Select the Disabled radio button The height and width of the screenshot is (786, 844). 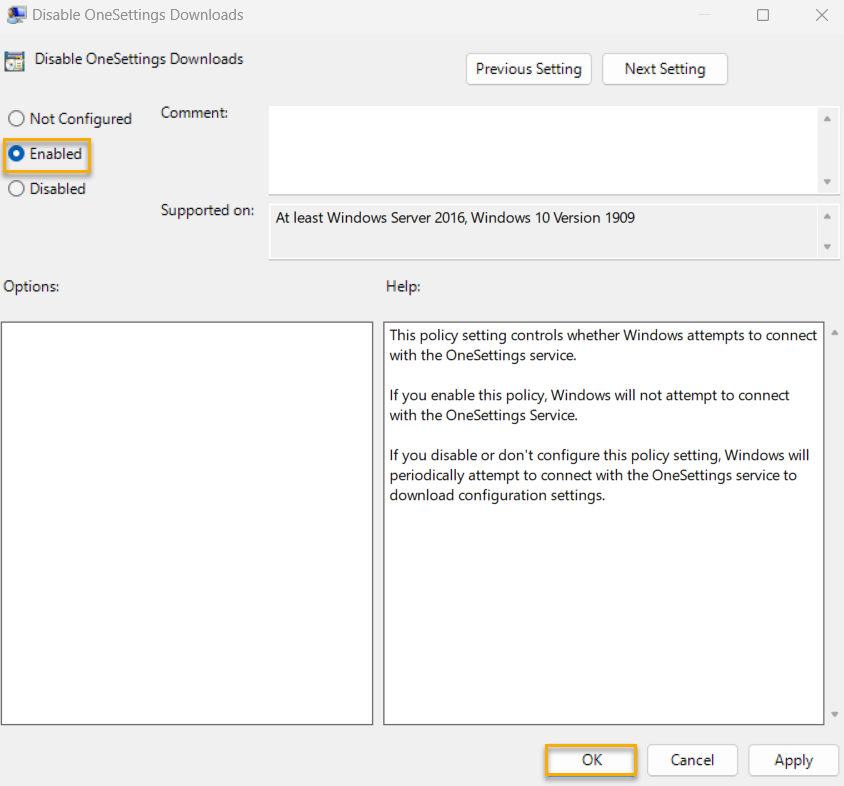[x=16, y=188]
